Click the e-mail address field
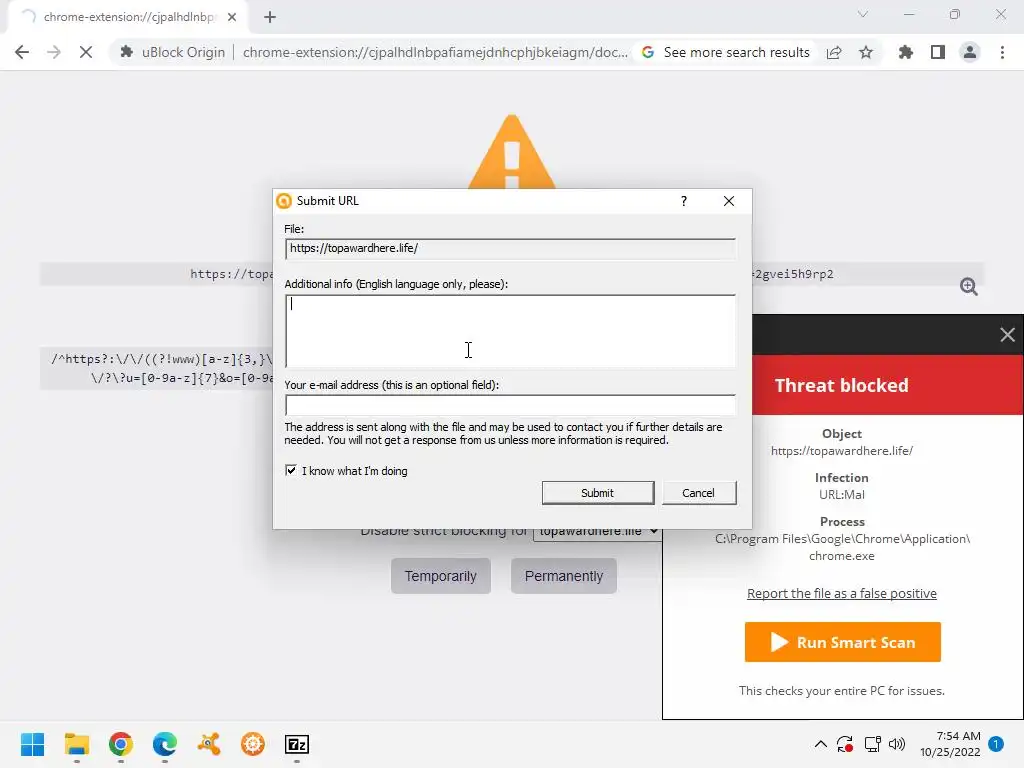This screenshot has height=768, width=1024. coord(510,405)
